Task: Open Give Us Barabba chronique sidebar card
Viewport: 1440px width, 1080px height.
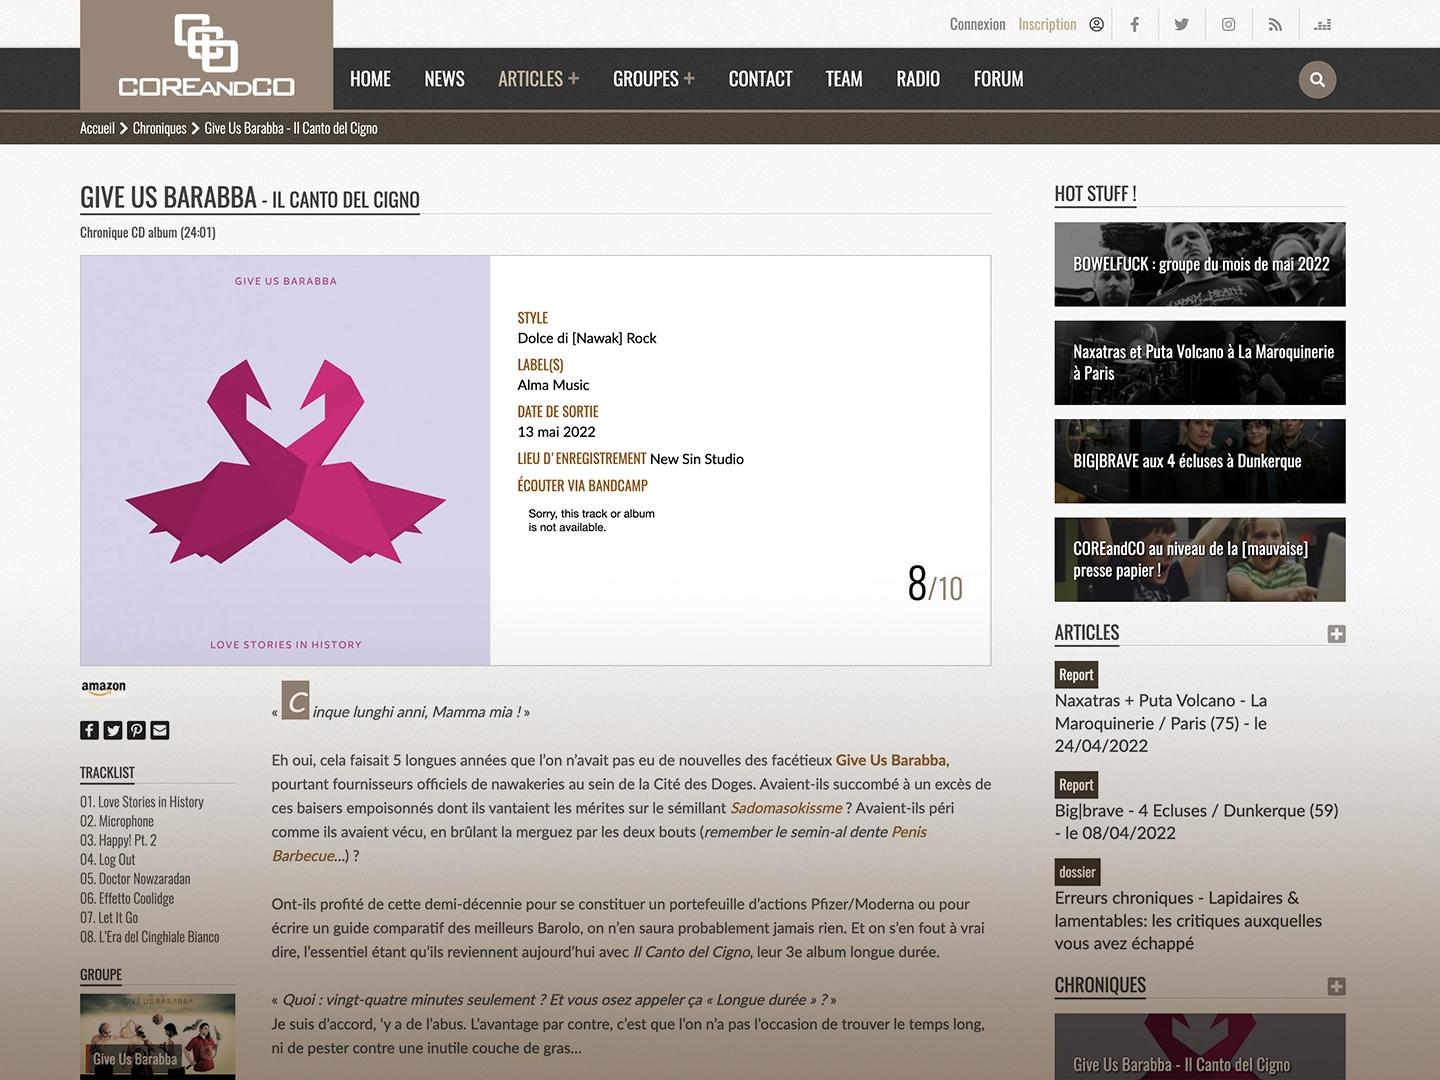Action: [1200, 1047]
